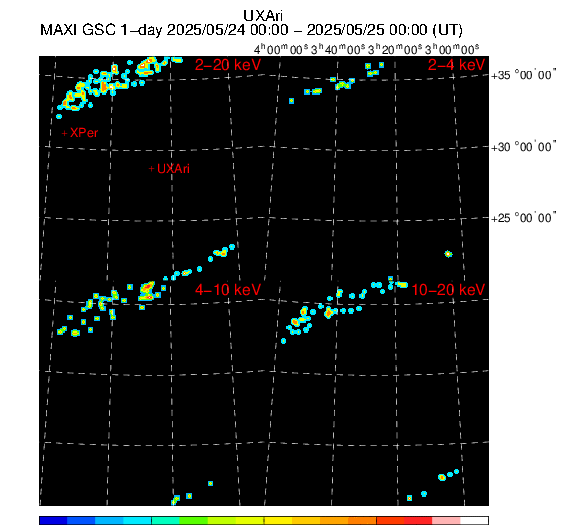Viewport: 570px width, 526px height.
Task: Click the pink color bar segment
Action: 446,520
